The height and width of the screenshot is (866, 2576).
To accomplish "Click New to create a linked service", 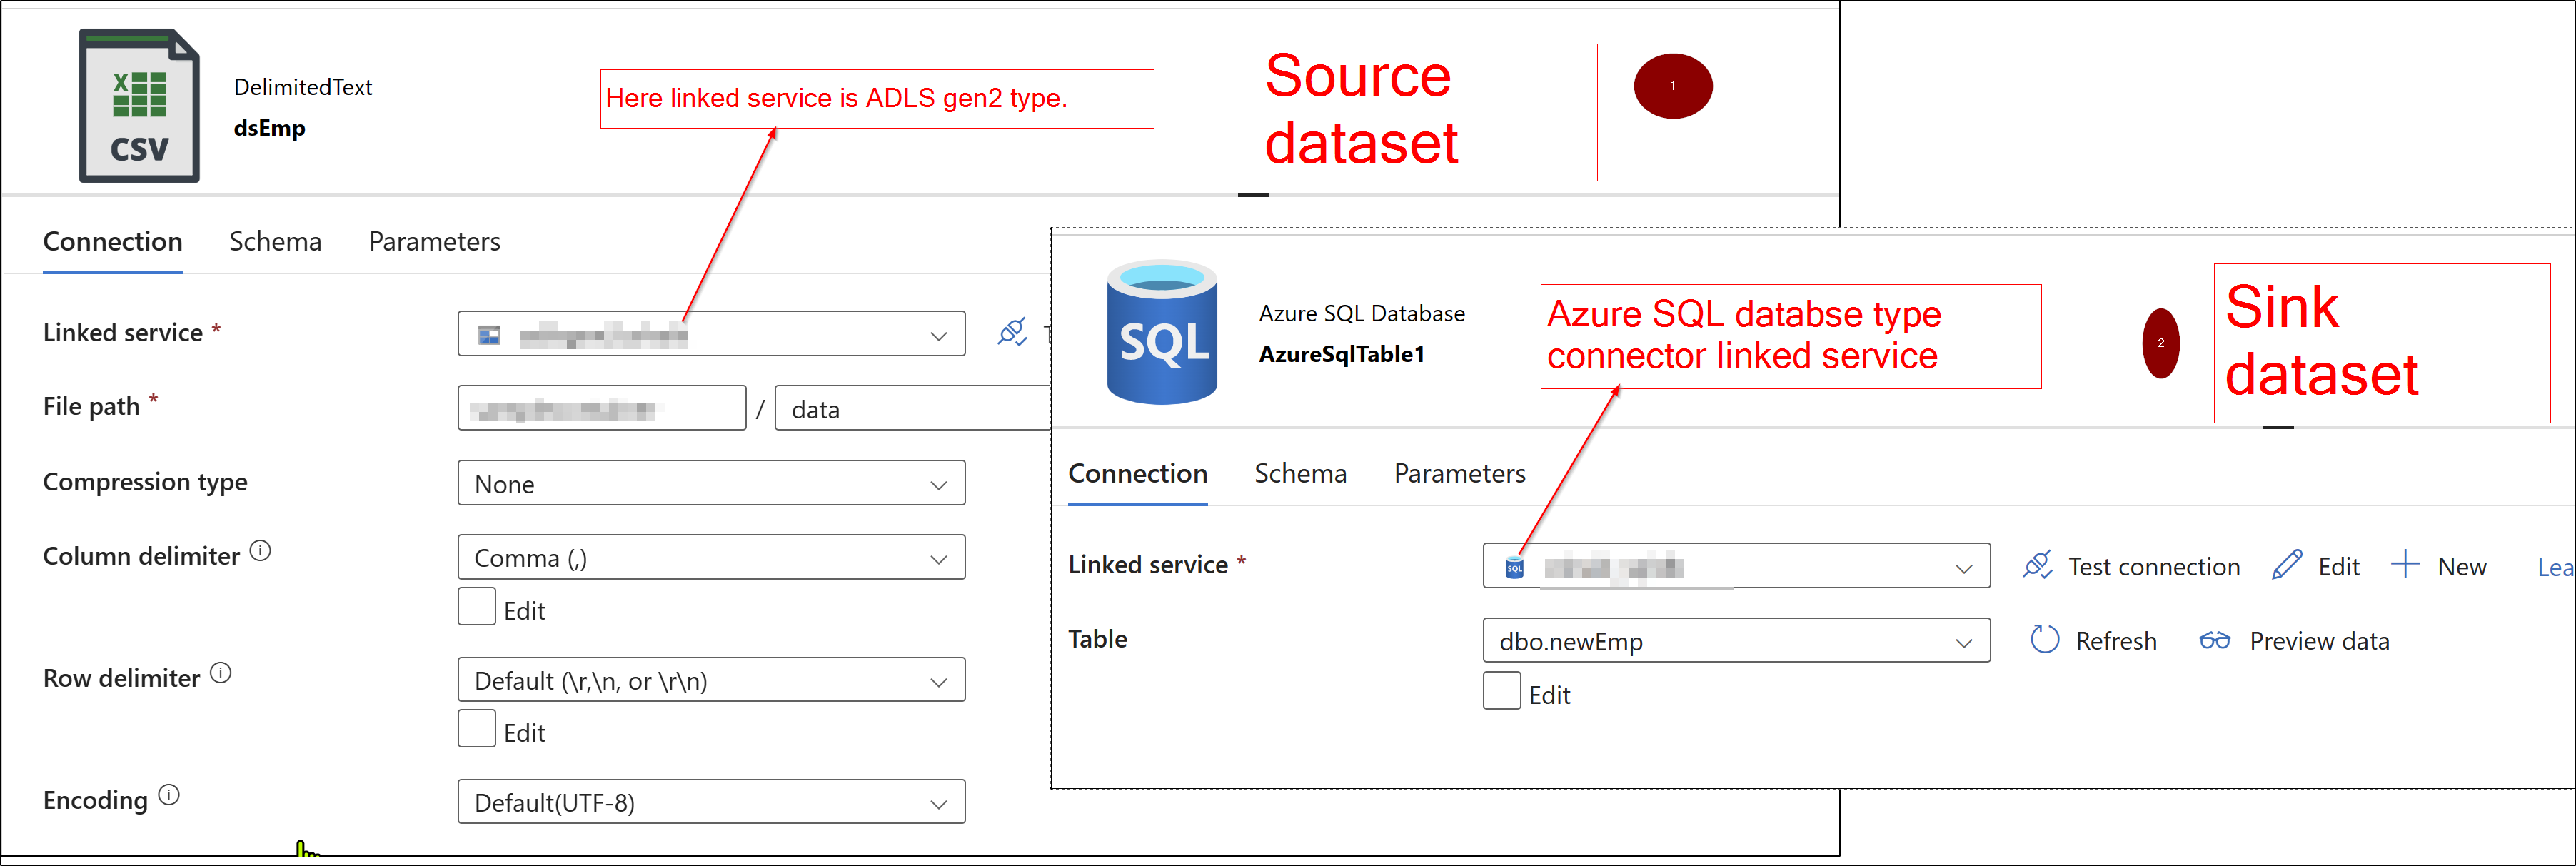I will 2441,565.
